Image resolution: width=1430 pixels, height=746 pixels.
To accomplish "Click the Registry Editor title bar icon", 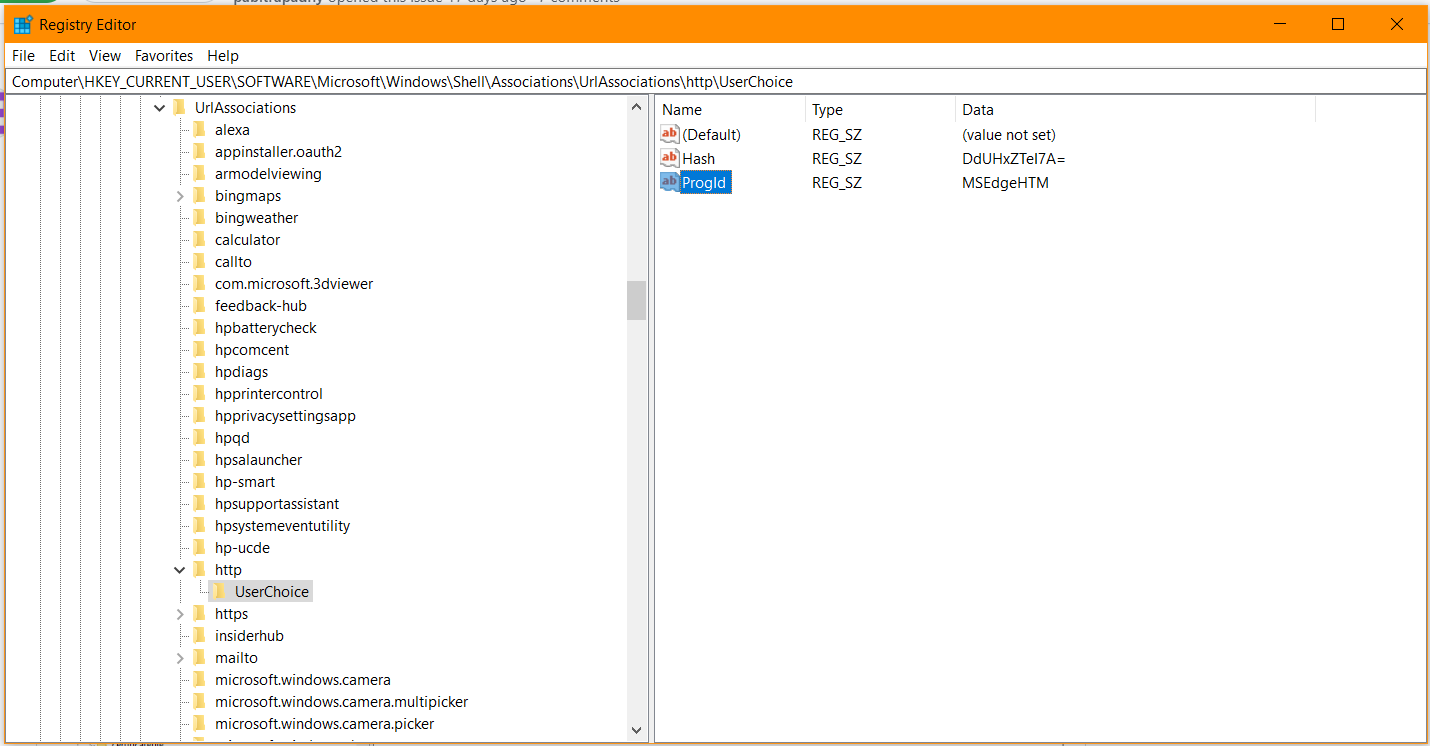I will pos(22,23).
